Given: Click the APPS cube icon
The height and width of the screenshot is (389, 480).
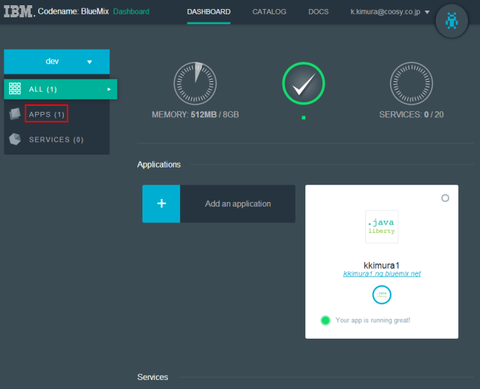Looking at the screenshot, I should point(15,114).
